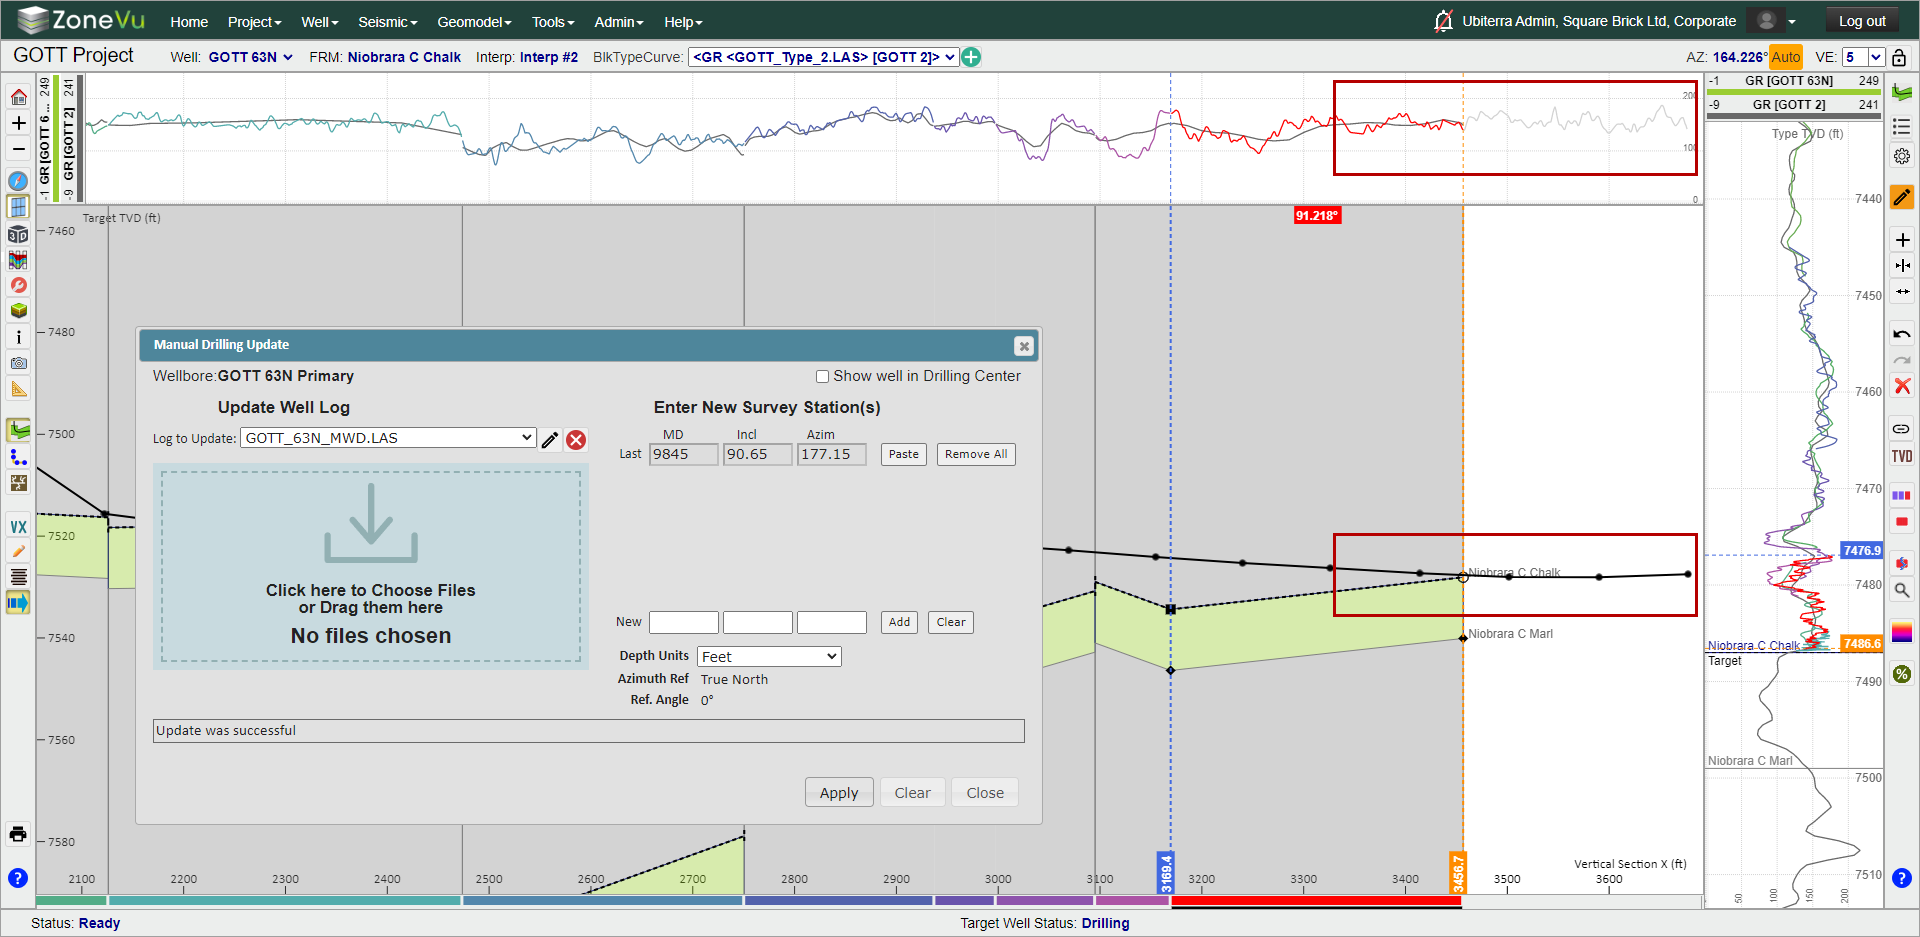Click the Remove All button
This screenshot has width=1920, height=937.
(x=976, y=454)
